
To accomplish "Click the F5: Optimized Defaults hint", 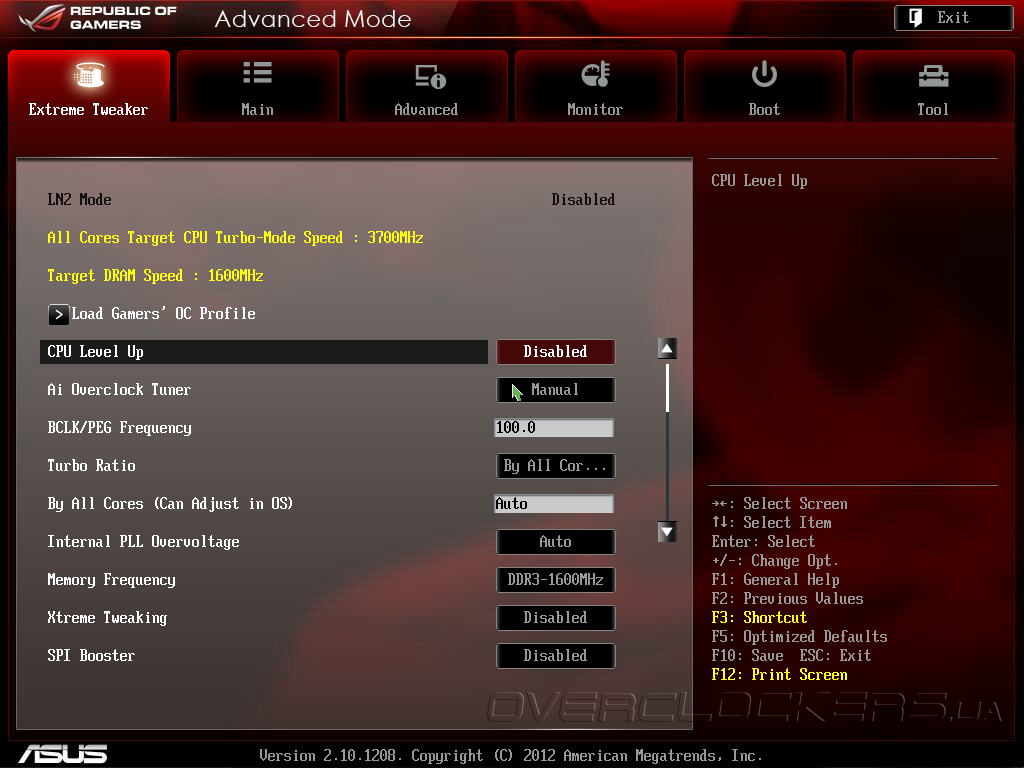I will tap(799, 637).
